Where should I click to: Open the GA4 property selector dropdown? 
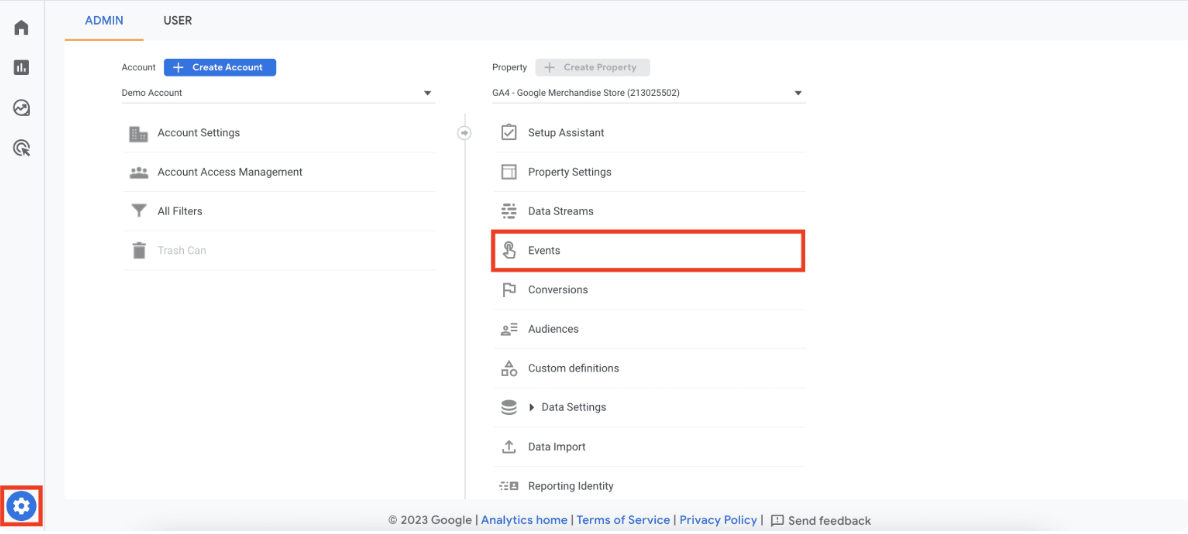649,93
